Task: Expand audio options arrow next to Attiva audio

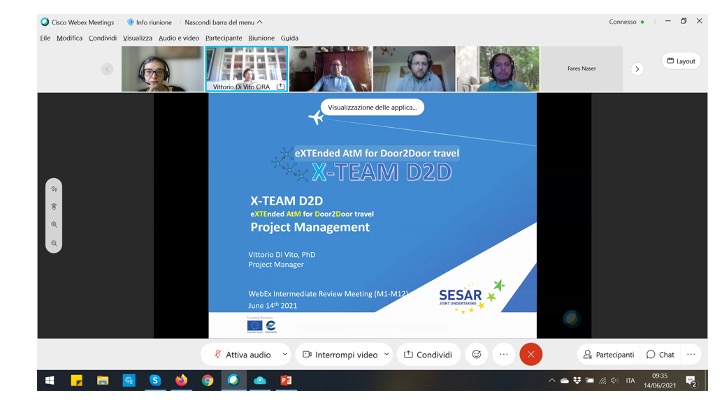Action: point(285,354)
